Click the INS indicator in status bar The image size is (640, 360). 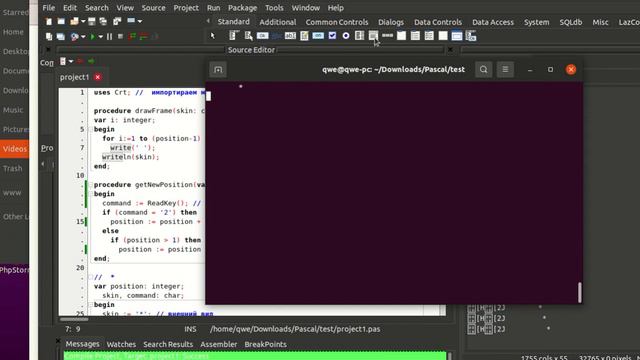pos(190,329)
